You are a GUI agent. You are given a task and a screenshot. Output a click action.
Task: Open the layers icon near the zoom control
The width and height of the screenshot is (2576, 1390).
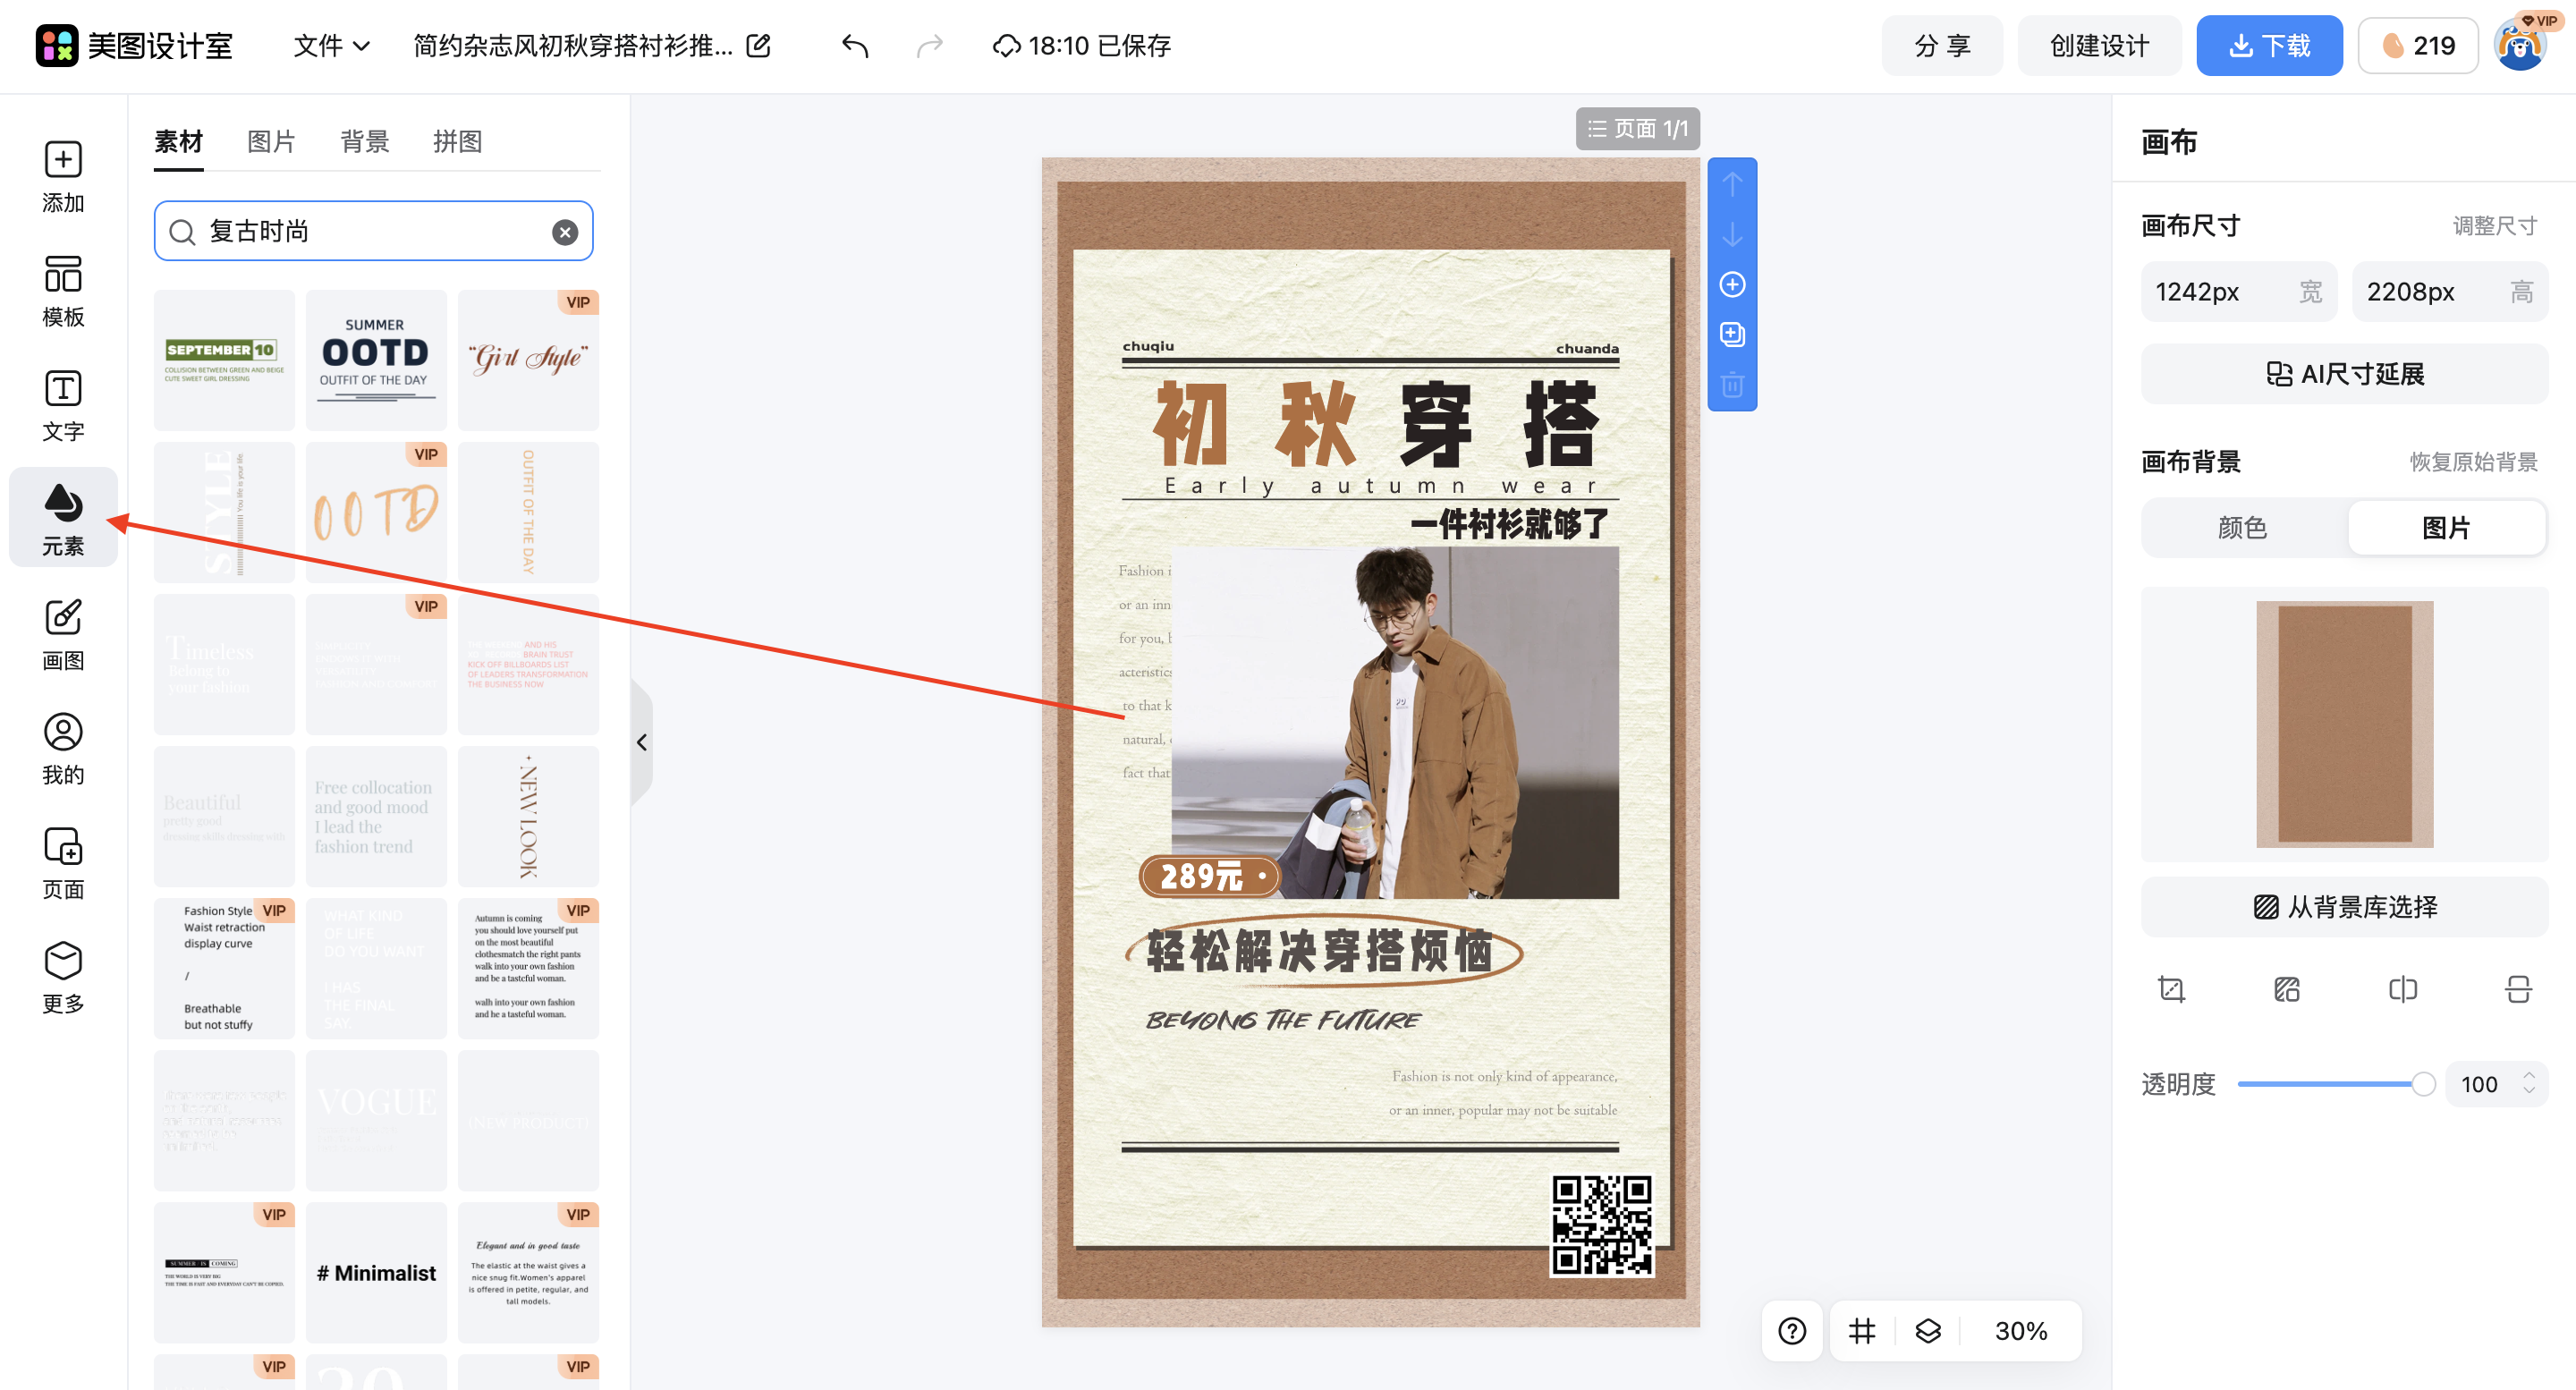pos(1928,1330)
